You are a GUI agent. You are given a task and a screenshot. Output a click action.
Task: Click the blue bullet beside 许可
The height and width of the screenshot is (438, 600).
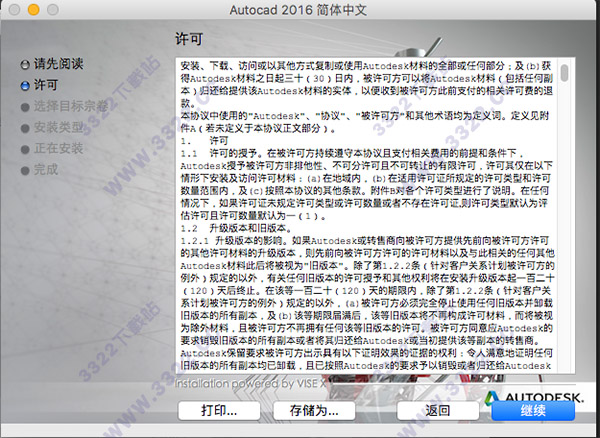pyautogui.click(x=25, y=86)
